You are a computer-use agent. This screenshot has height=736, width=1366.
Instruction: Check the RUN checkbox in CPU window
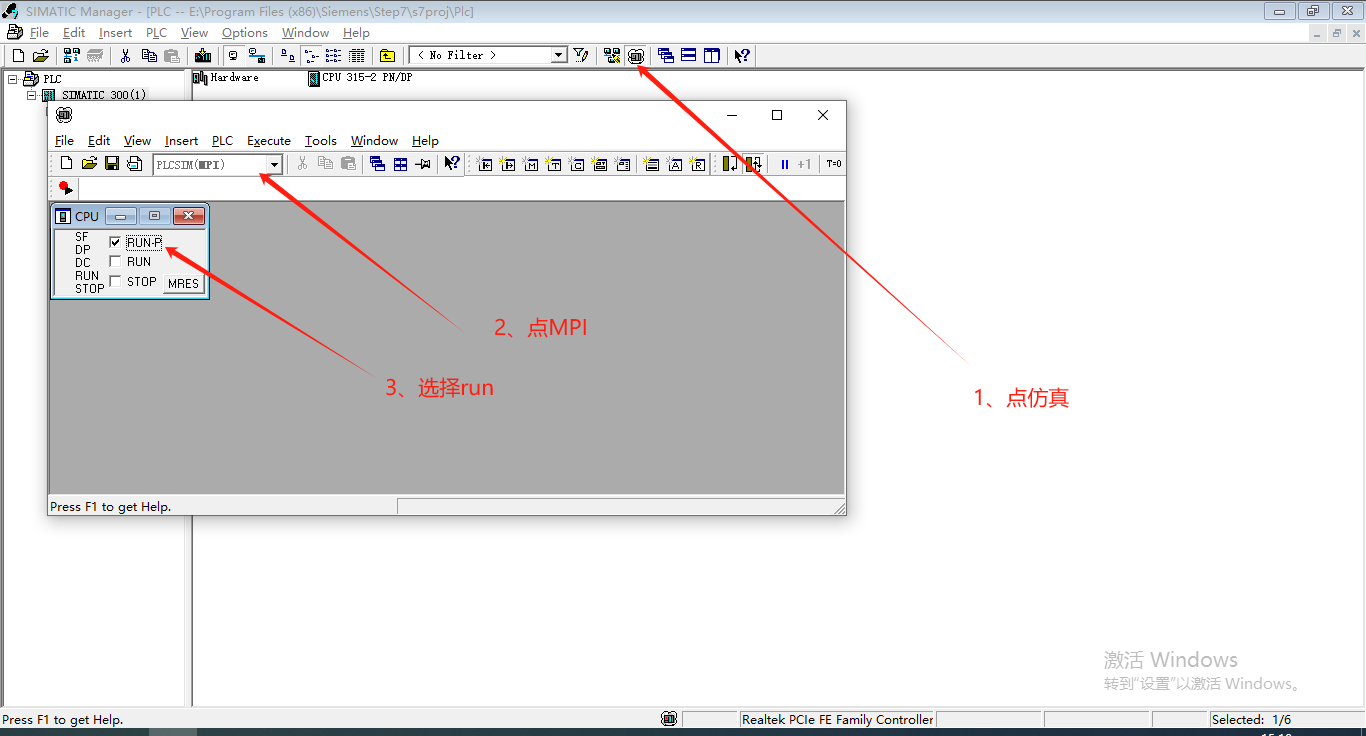[x=115, y=262]
